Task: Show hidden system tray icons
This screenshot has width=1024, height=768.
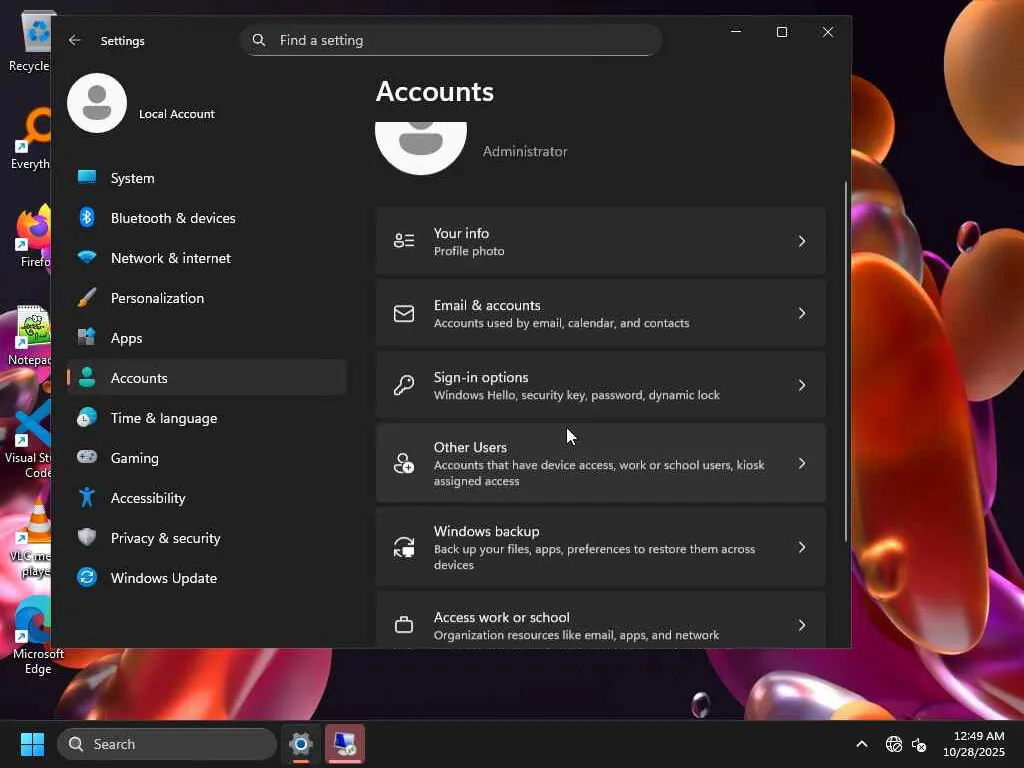Action: [862, 744]
